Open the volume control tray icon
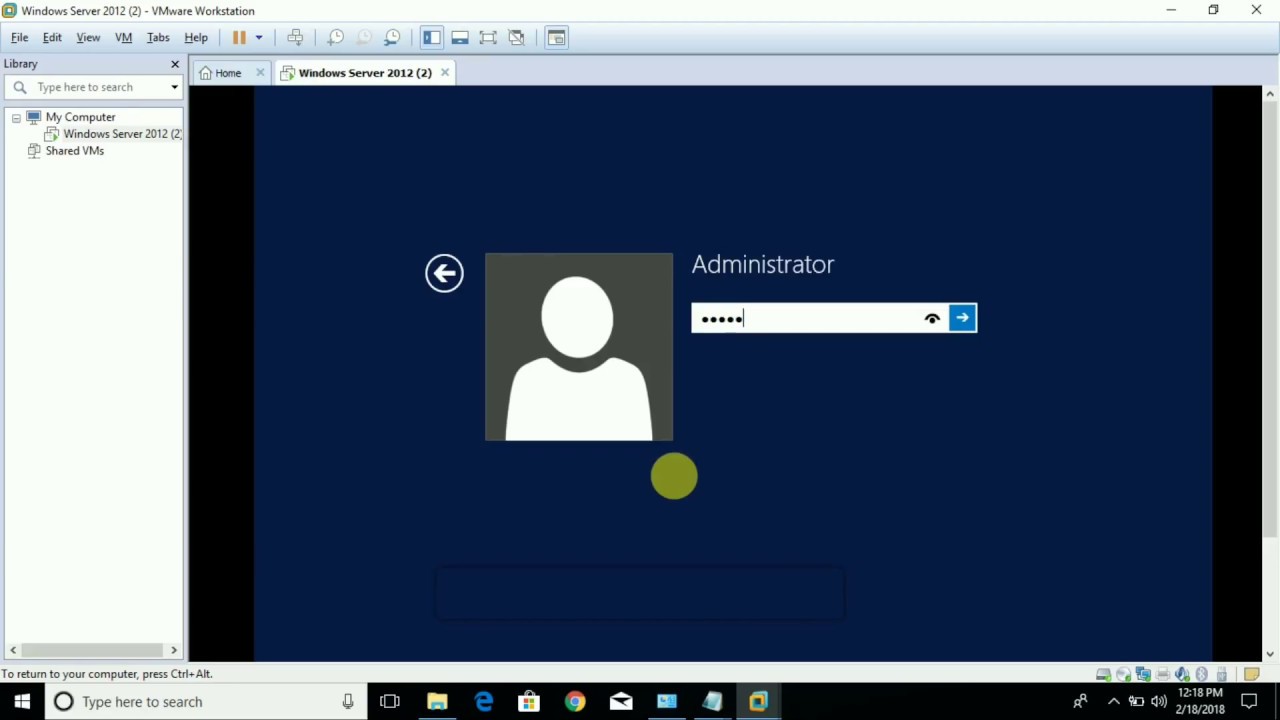 1160,702
